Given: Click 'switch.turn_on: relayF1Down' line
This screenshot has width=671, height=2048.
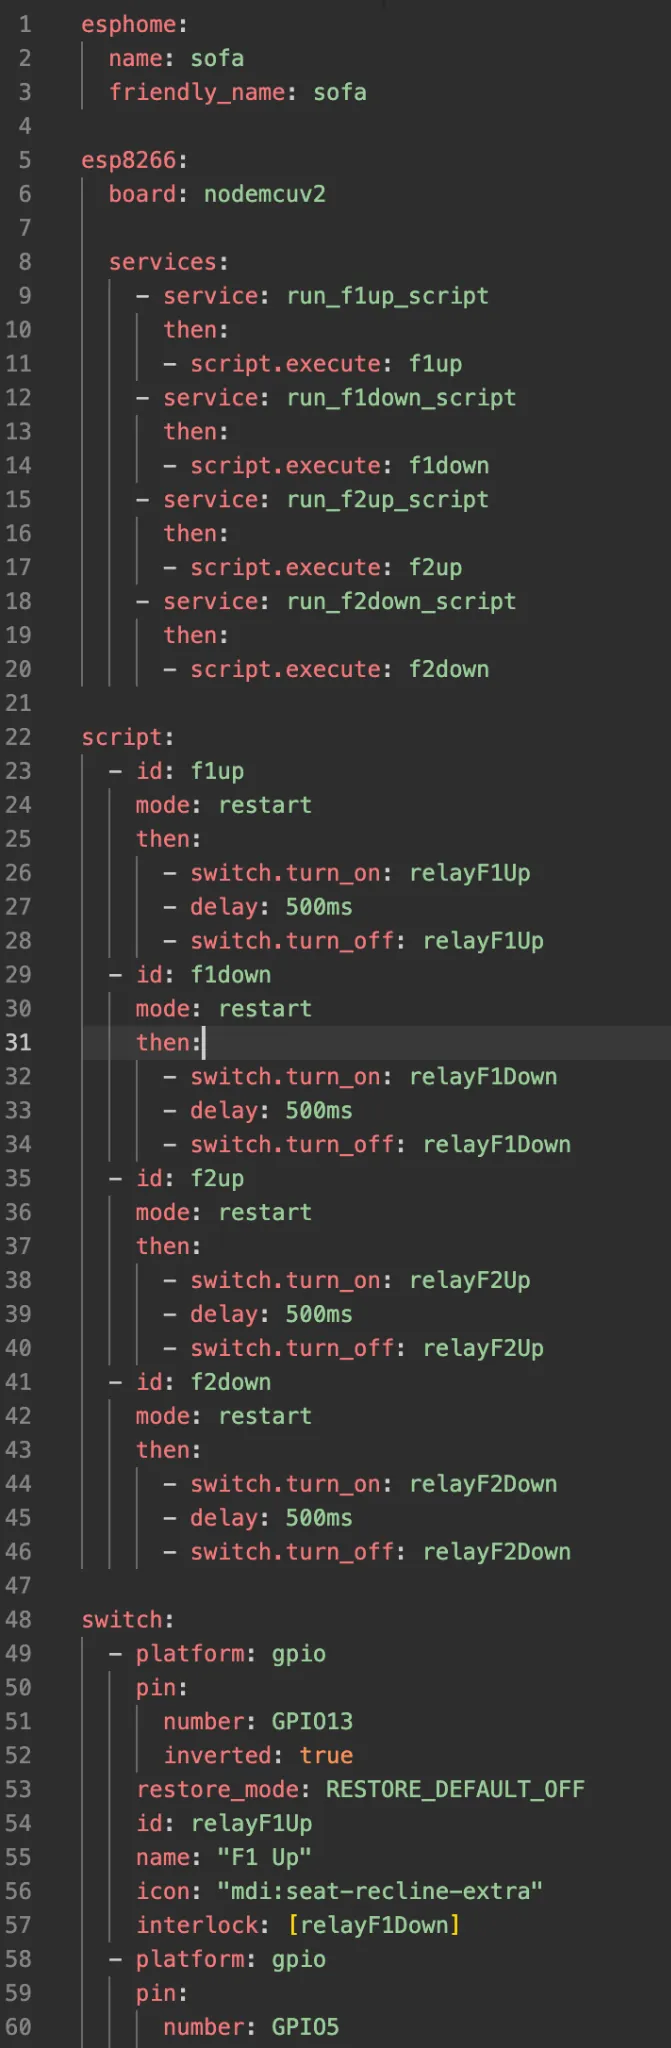Looking at the screenshot, I should tap(374, 1078).
